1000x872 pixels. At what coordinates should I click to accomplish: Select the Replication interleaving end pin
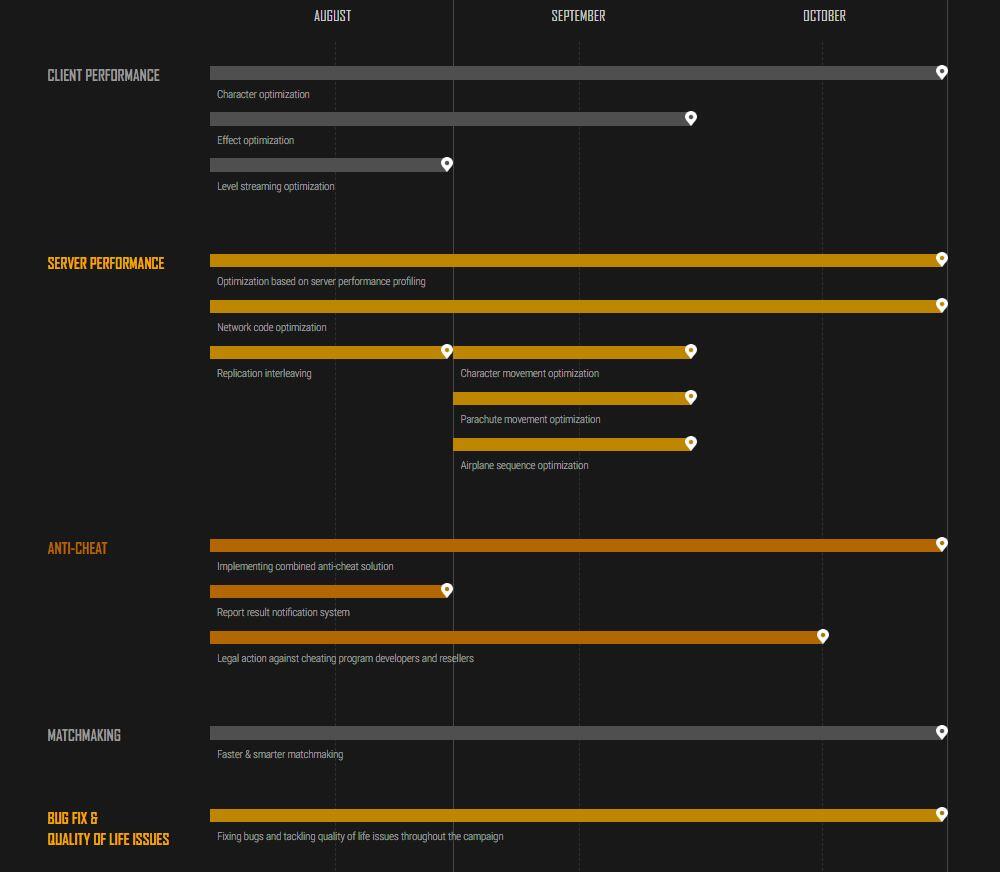pyautogui.click(x=447, y=351)
